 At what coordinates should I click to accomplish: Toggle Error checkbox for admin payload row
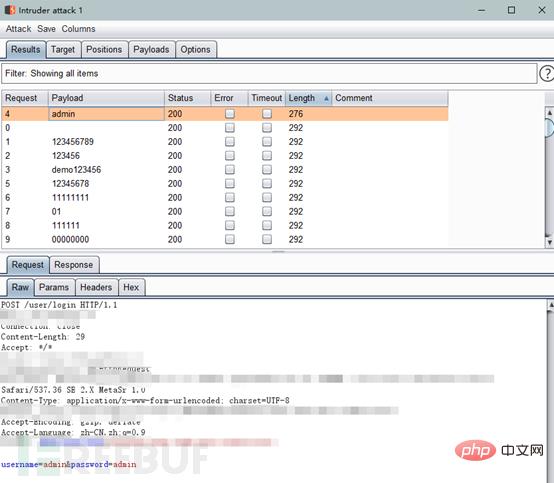tap(230, 114)
